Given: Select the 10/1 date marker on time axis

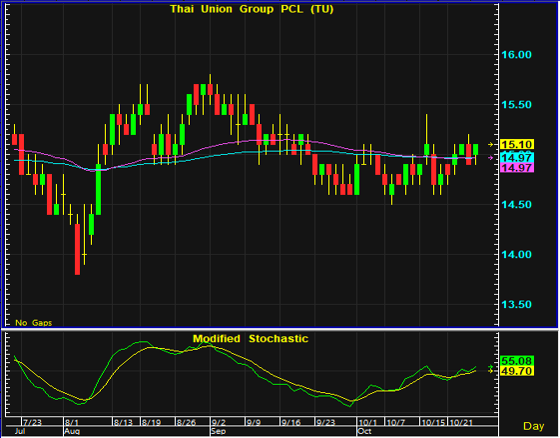Looking at the screenshot, I should [368, 423].
